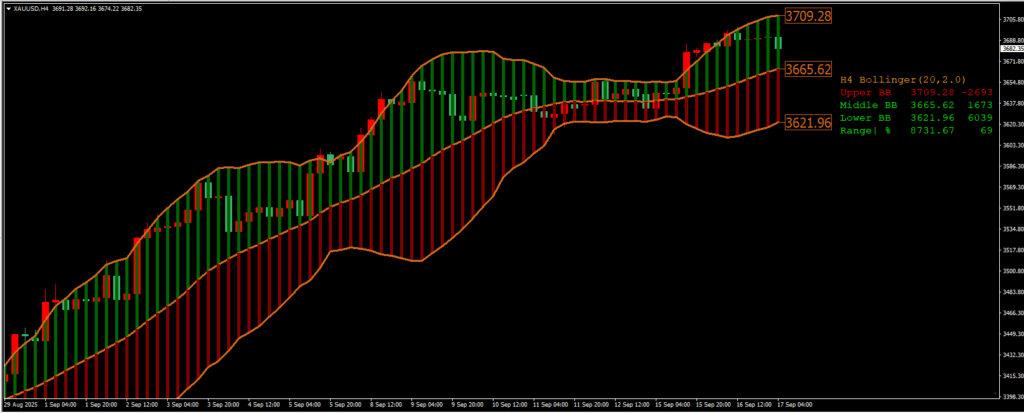Click the 3654.80 price axis label
This screenshot has height=413, width=1024.
point(1012,82)
